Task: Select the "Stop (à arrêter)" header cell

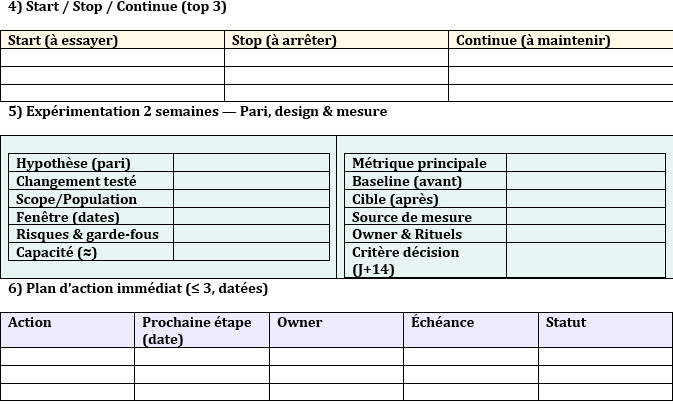Action: [x=336, y=41]
